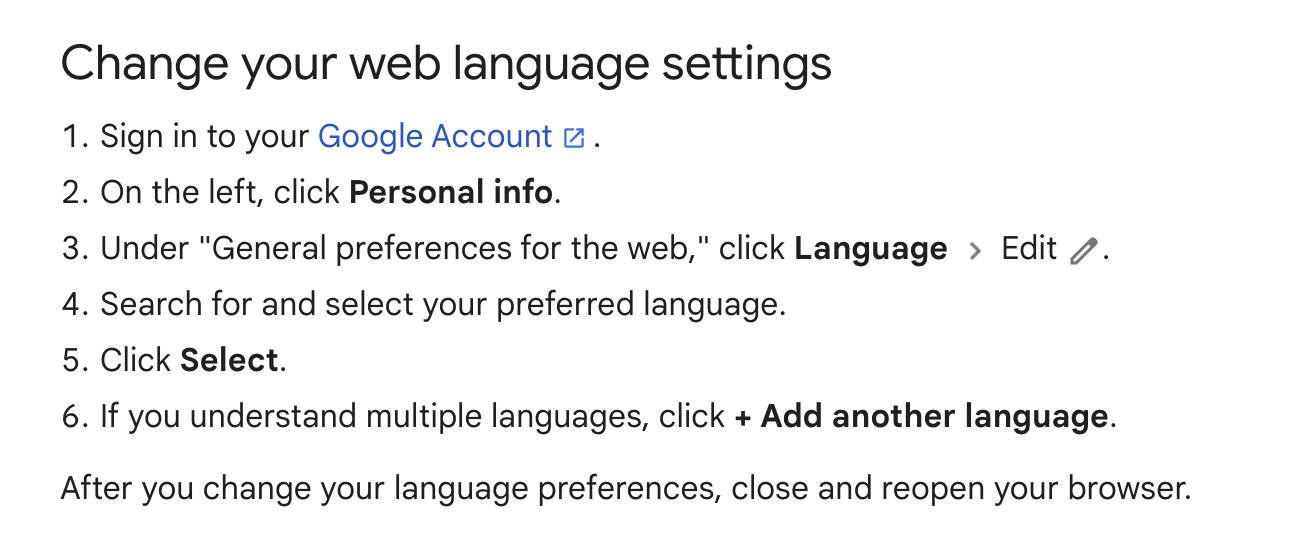Click the bold Personal info text
The width and height of the screenshot is (1298, 550).
click(451, 192)
